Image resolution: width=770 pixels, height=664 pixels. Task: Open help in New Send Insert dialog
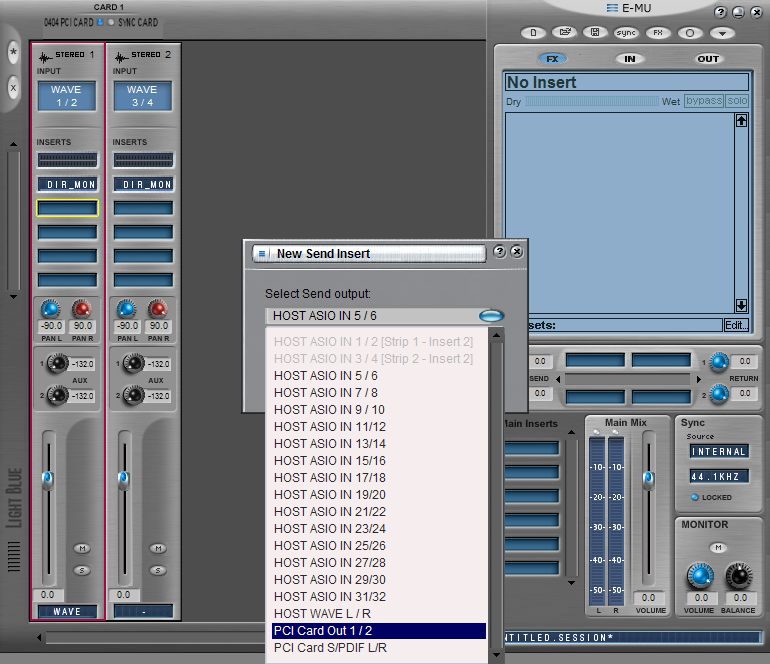499,251
